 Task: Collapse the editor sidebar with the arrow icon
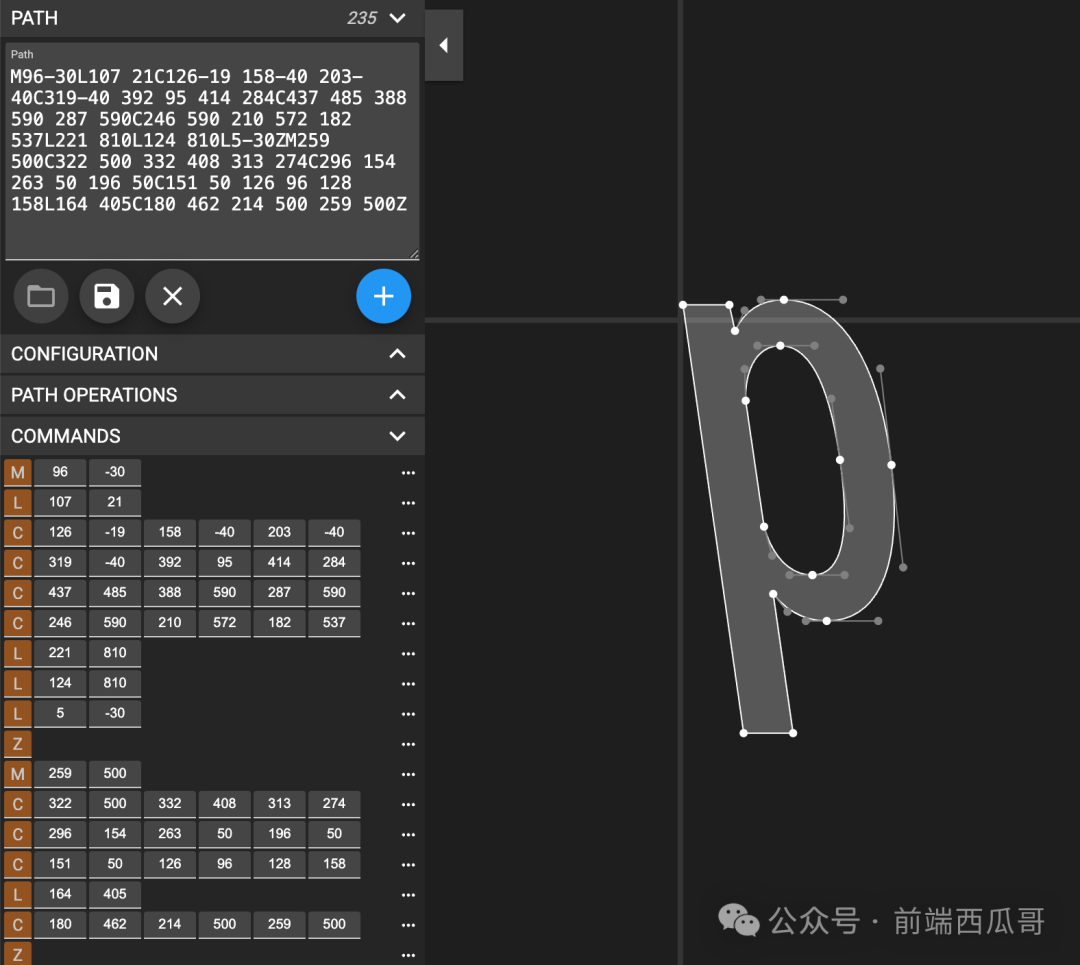(x=443, y=44)
